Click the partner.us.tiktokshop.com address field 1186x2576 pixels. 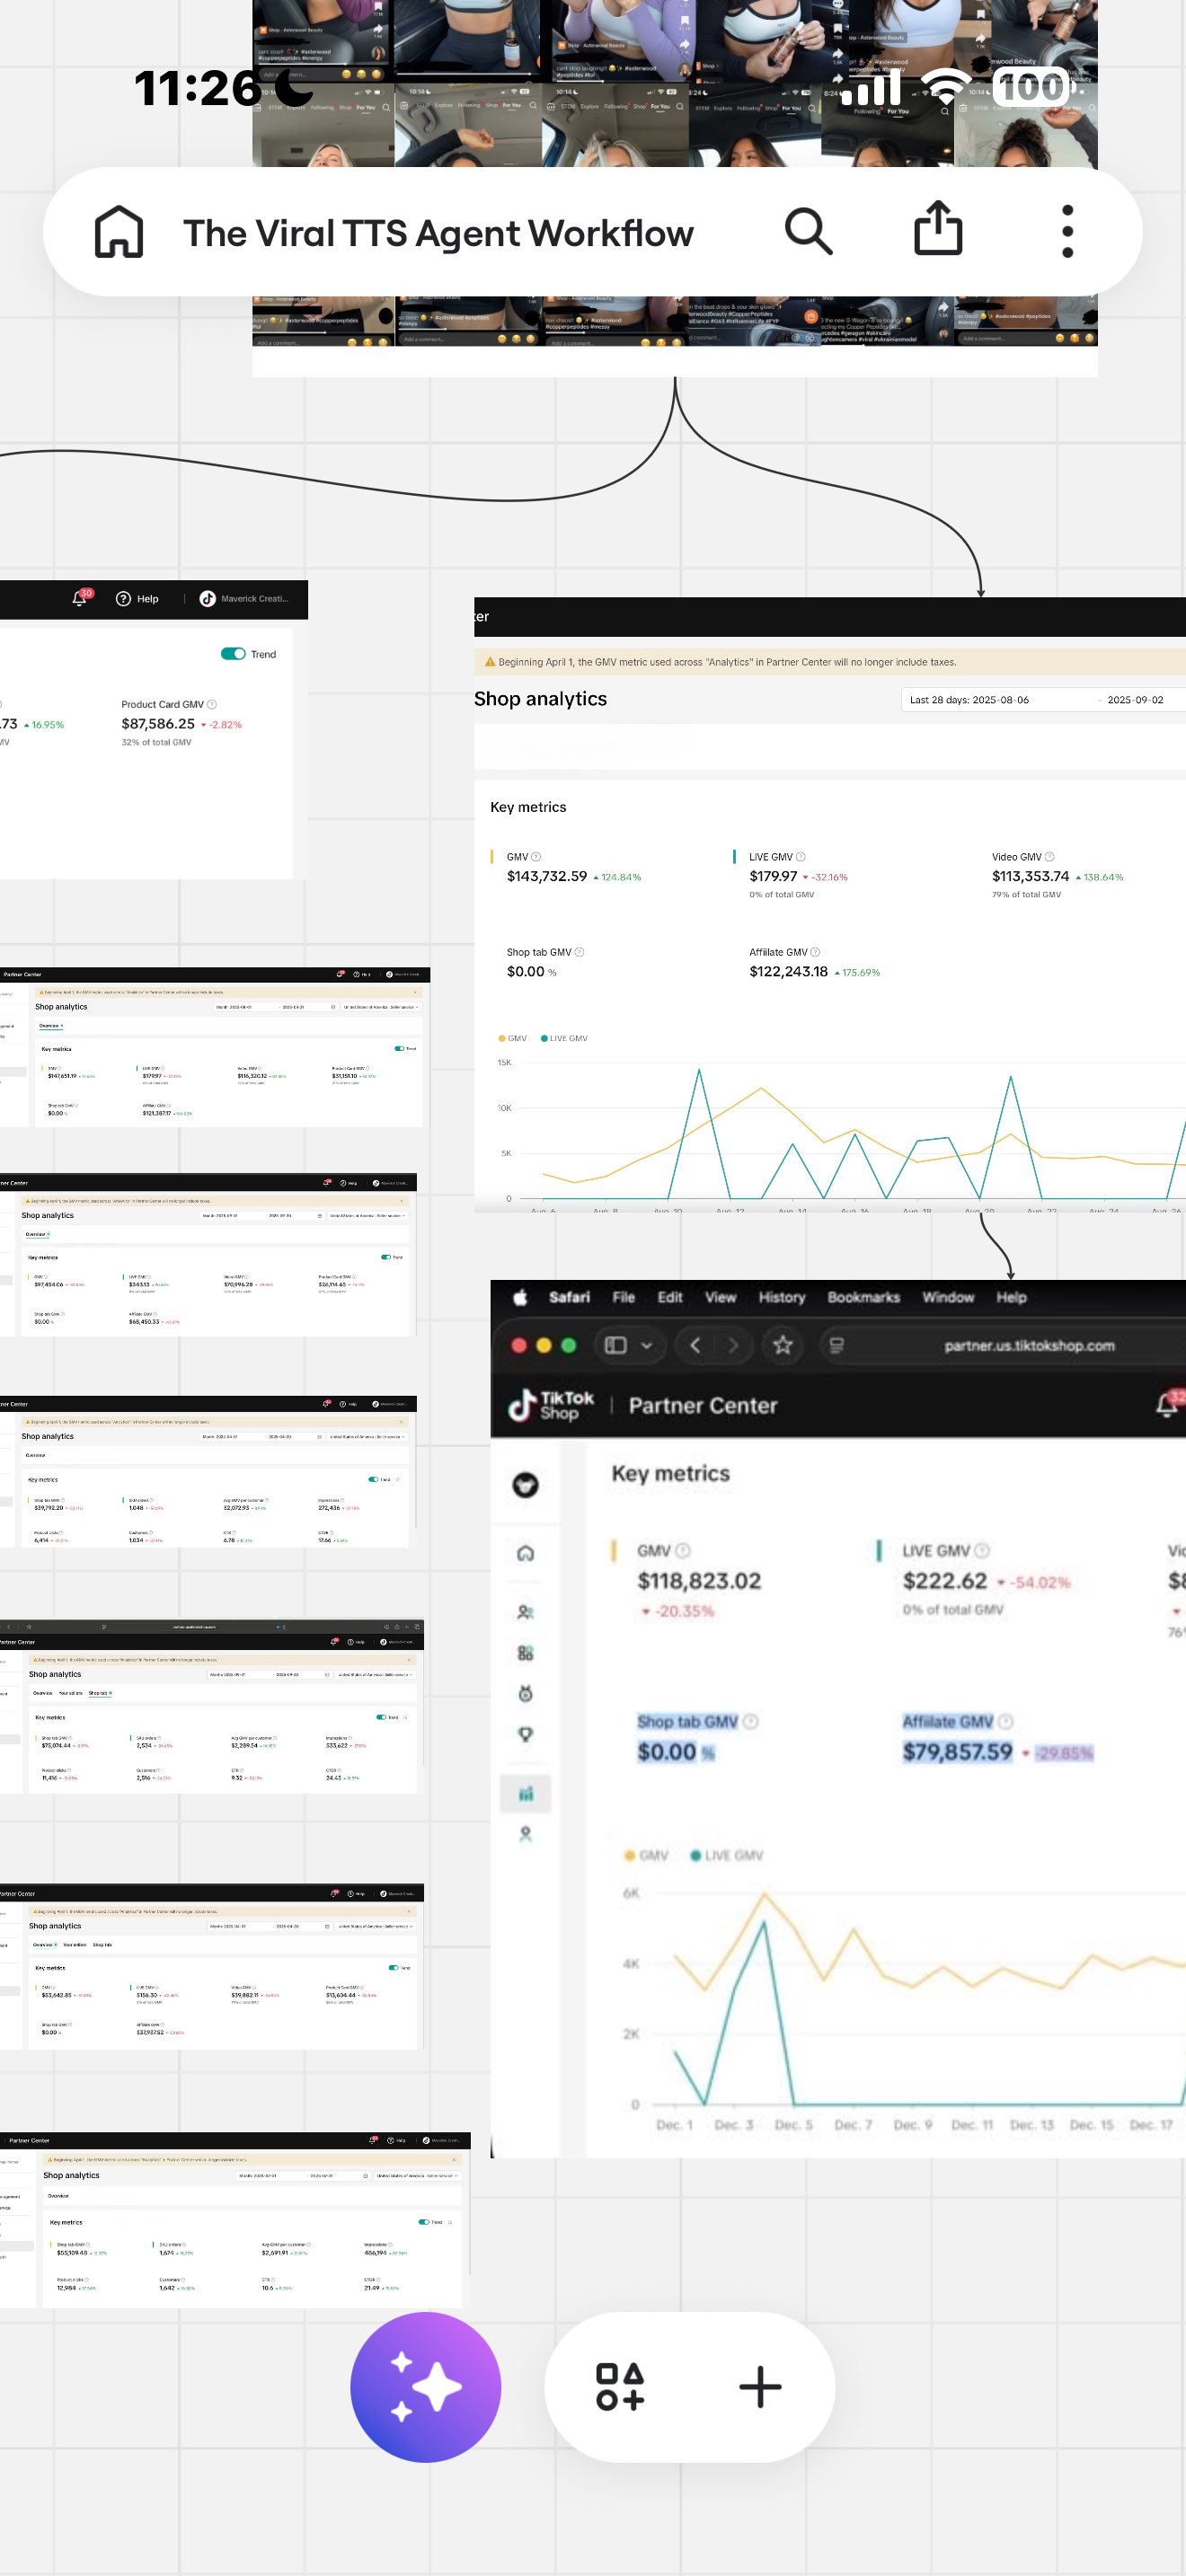tap(1028, 1345)
